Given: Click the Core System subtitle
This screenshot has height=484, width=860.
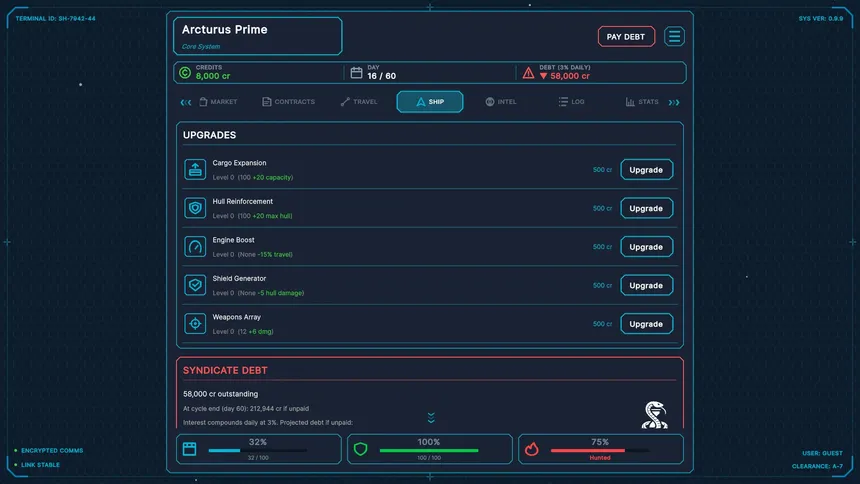Looking at the screenshot, I should point(201,47).
